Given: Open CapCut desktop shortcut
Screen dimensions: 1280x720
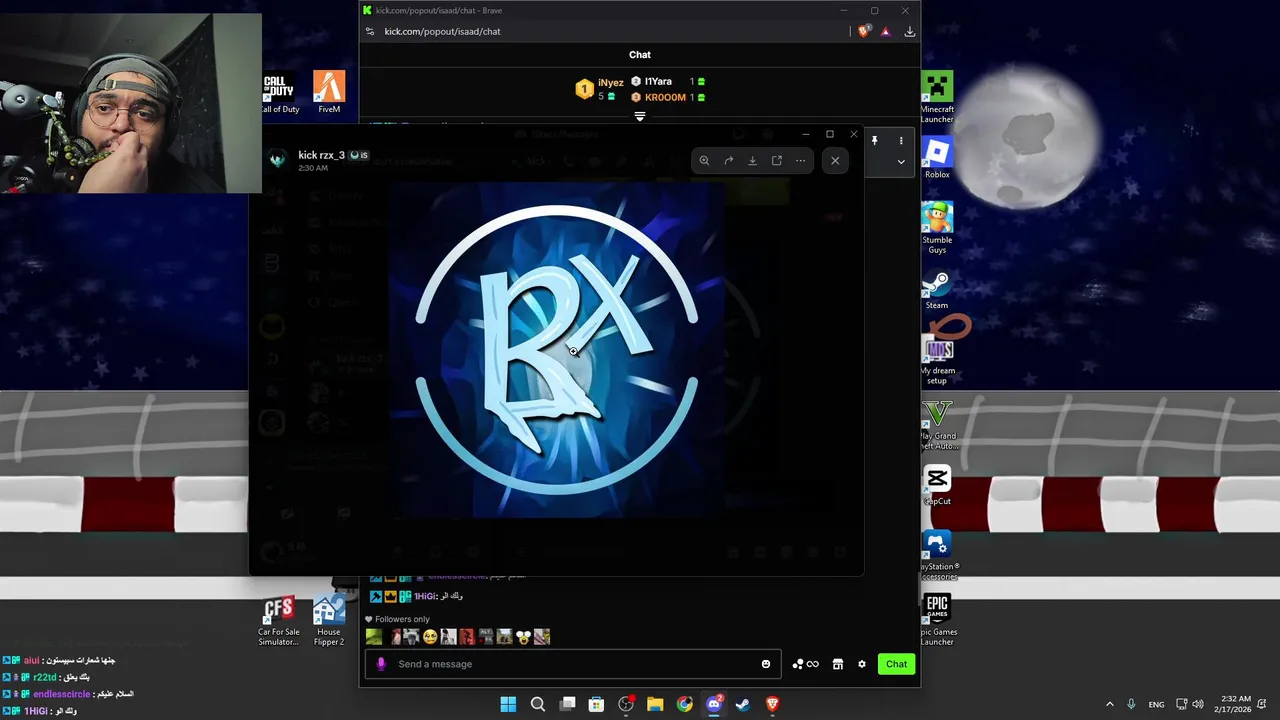Looking at the screenshot, I should tap(937, 486).
